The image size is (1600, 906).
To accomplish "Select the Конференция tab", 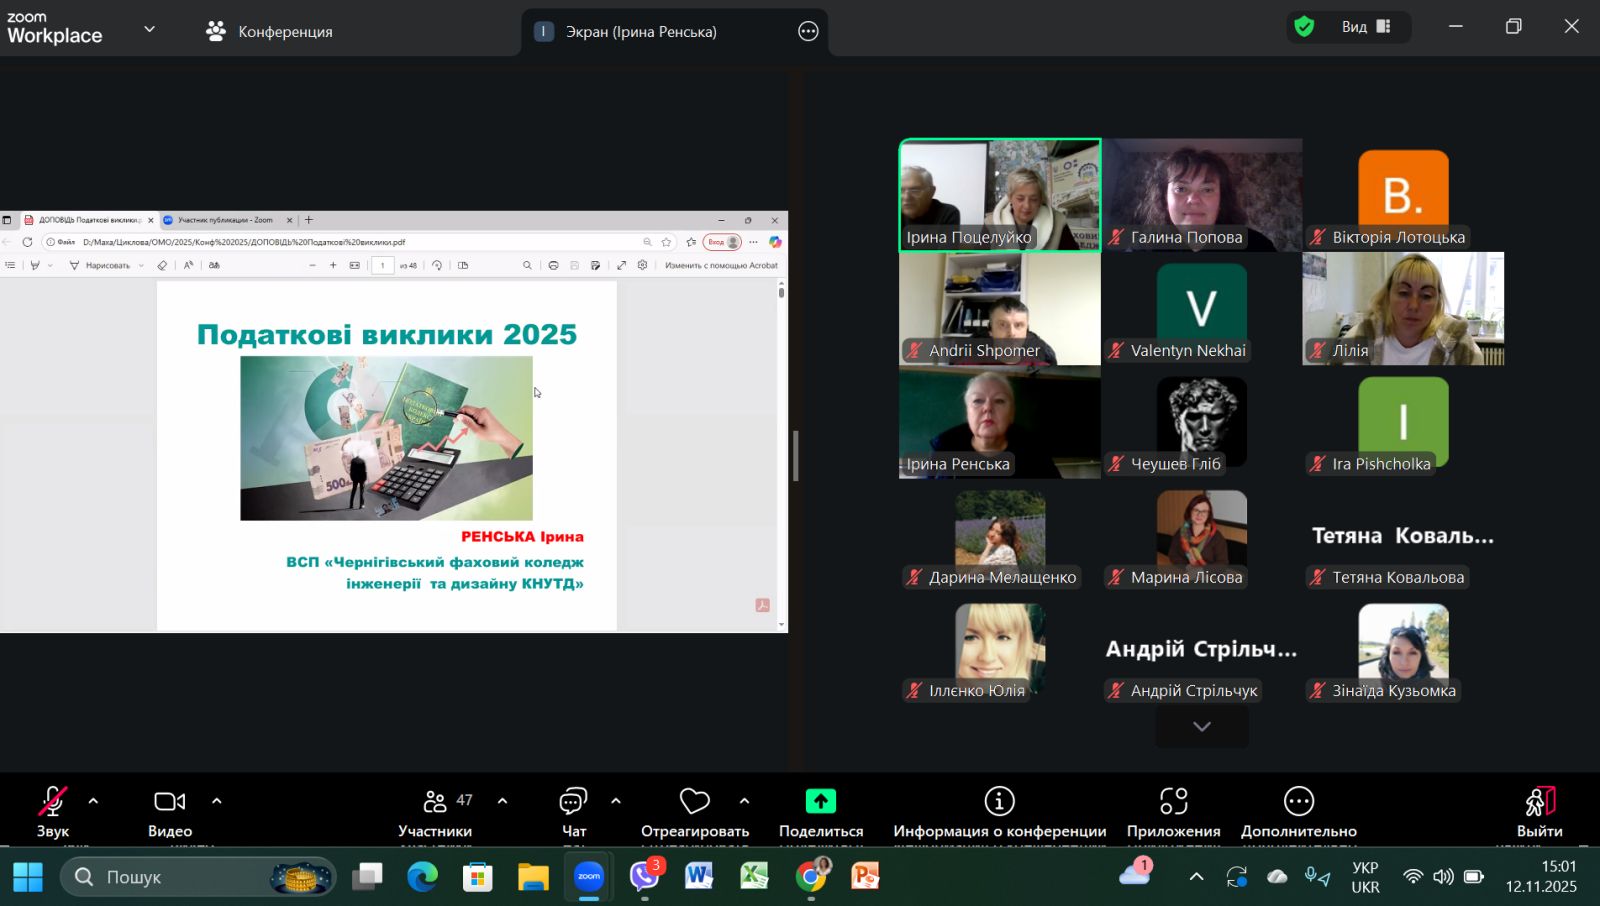I will (x=270, y=31).
